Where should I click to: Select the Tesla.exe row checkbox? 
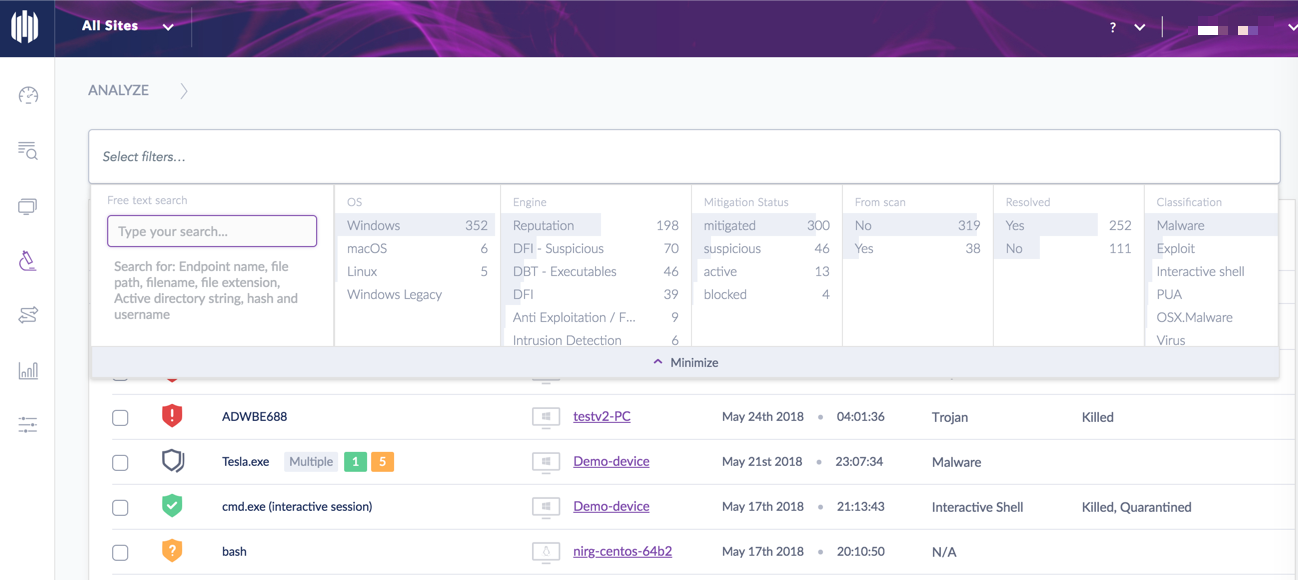(x=120, y=463)
